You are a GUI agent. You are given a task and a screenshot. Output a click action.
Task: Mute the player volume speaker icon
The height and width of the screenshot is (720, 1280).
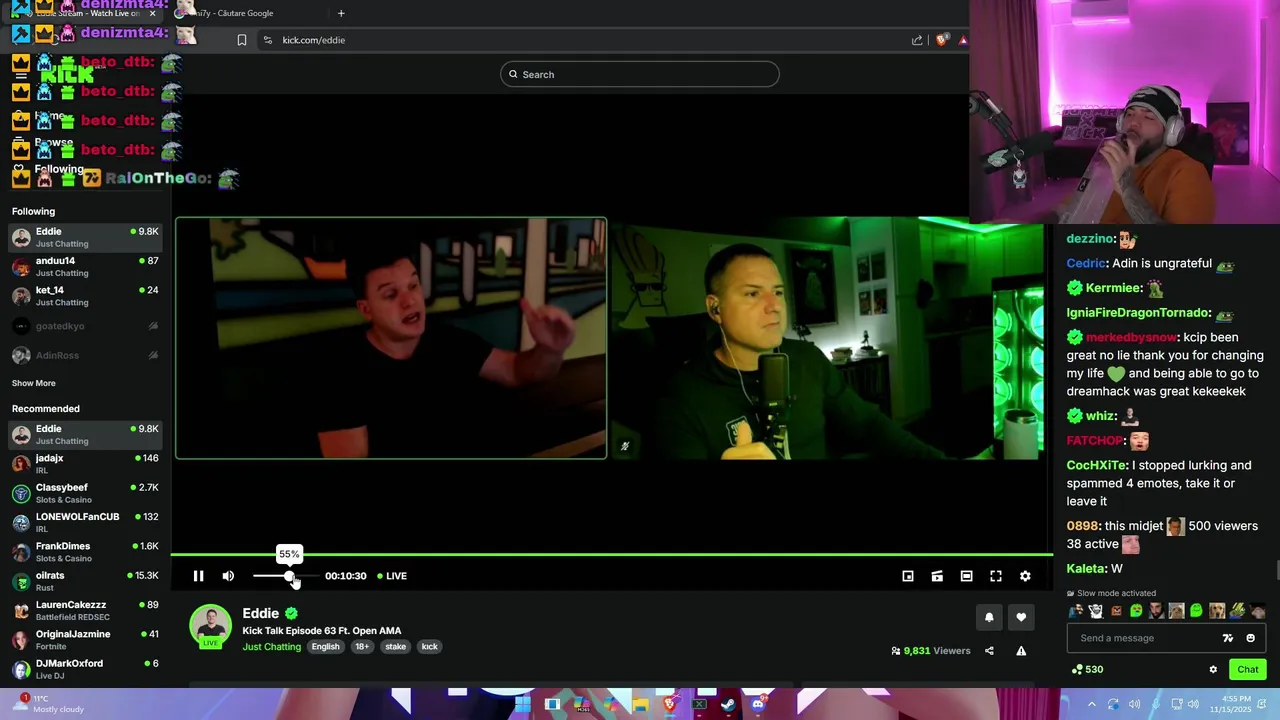[228, 576]
